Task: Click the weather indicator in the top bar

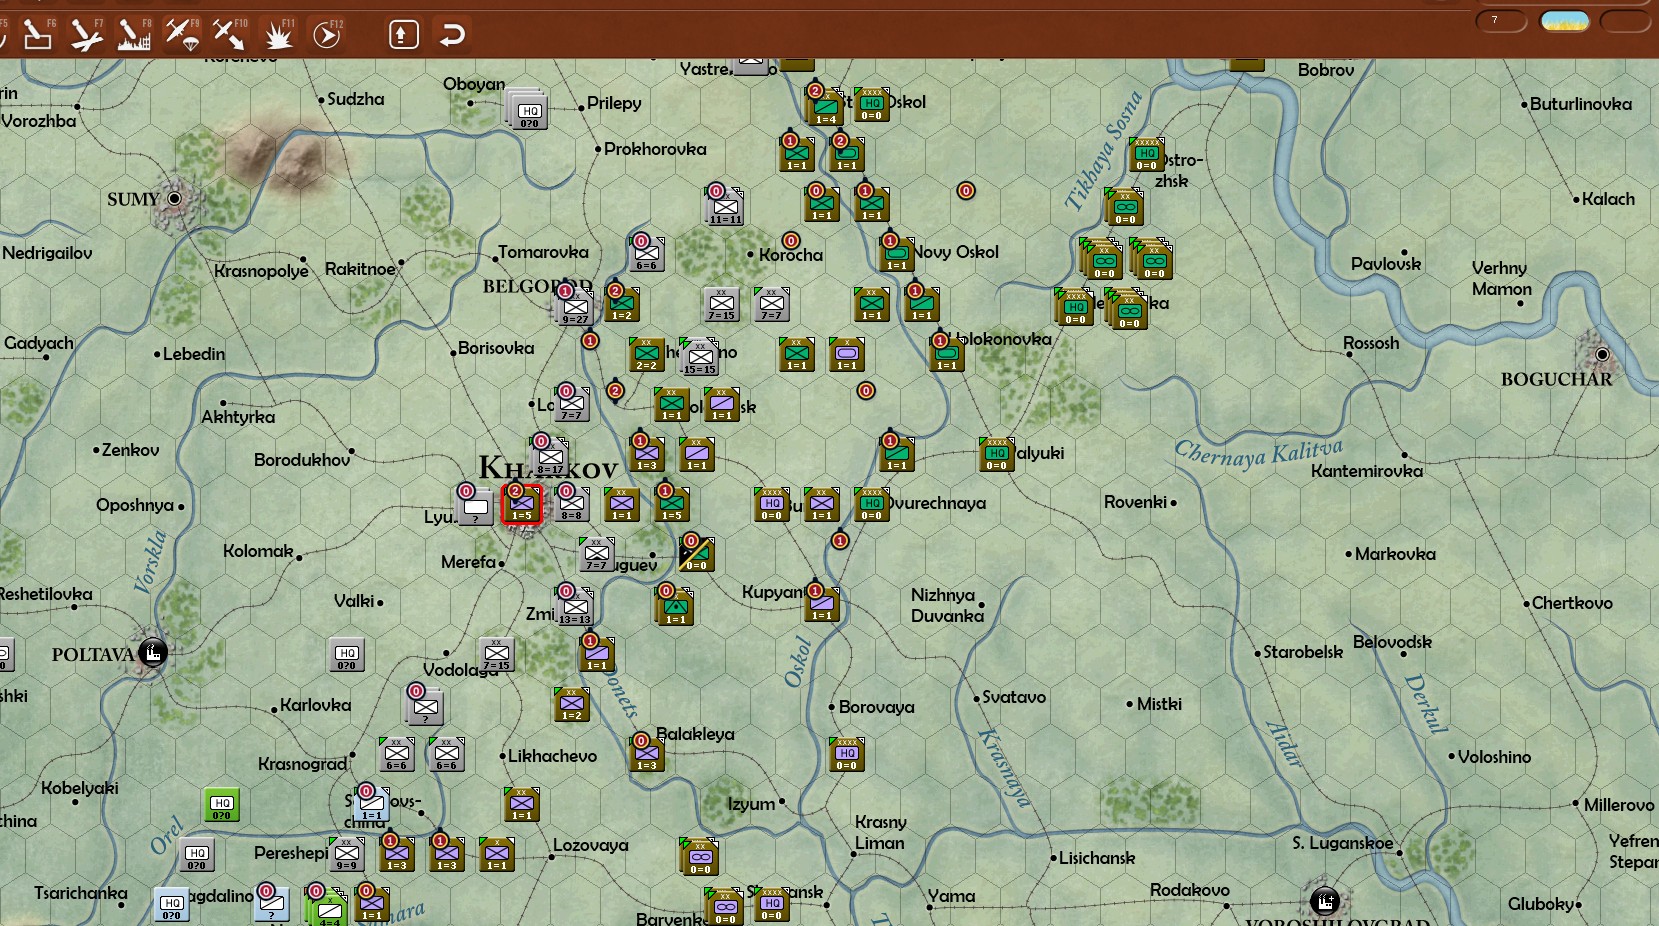Action: (1565, 21)
